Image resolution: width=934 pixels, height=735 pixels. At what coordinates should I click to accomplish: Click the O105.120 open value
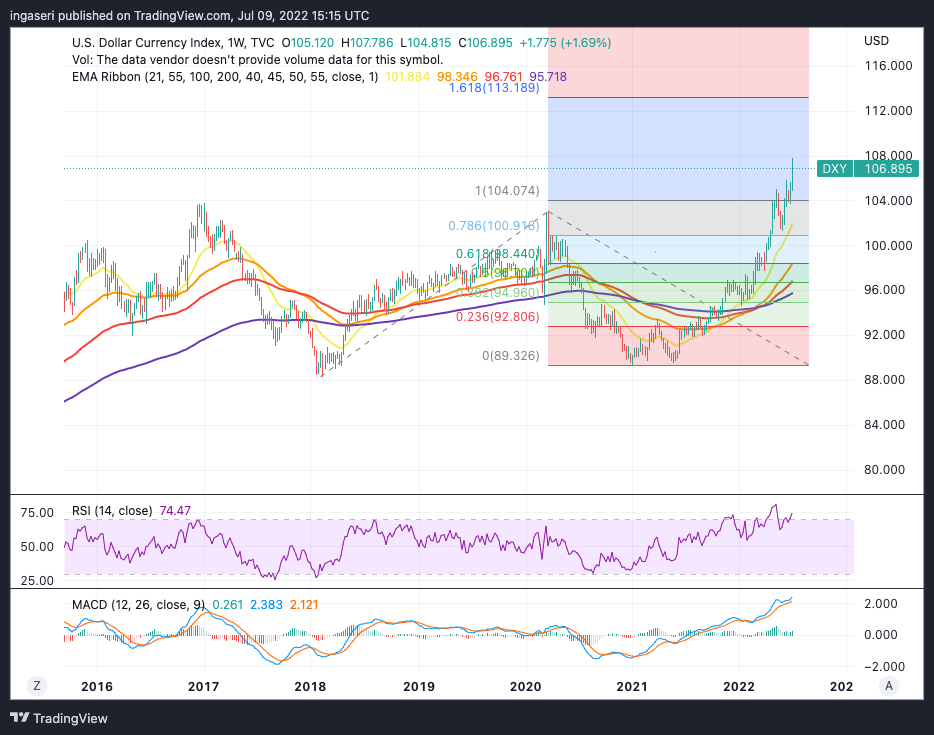pyautogui.click(x=308, y=43)
